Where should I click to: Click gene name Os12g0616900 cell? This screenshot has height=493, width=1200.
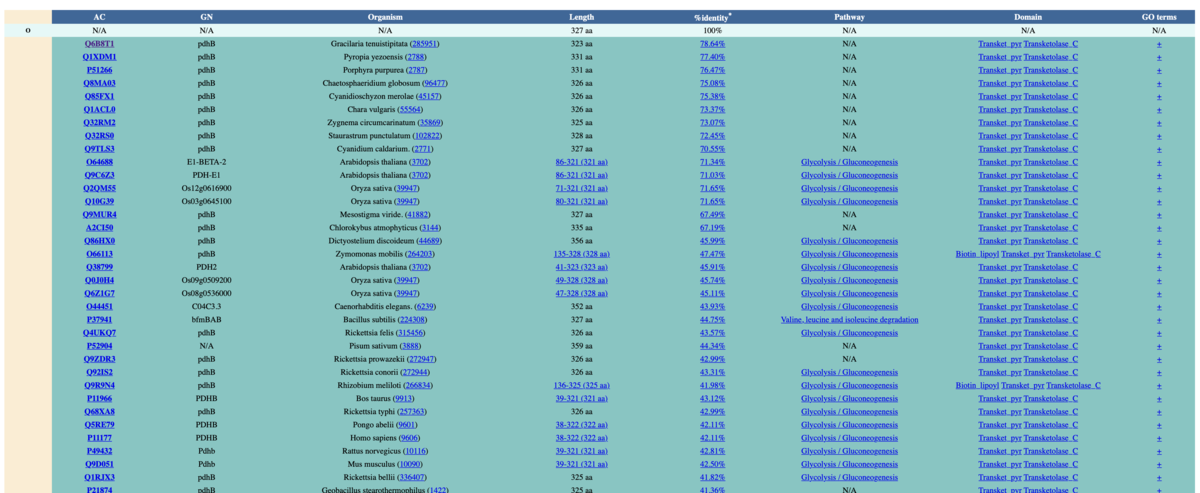(206, 188)
